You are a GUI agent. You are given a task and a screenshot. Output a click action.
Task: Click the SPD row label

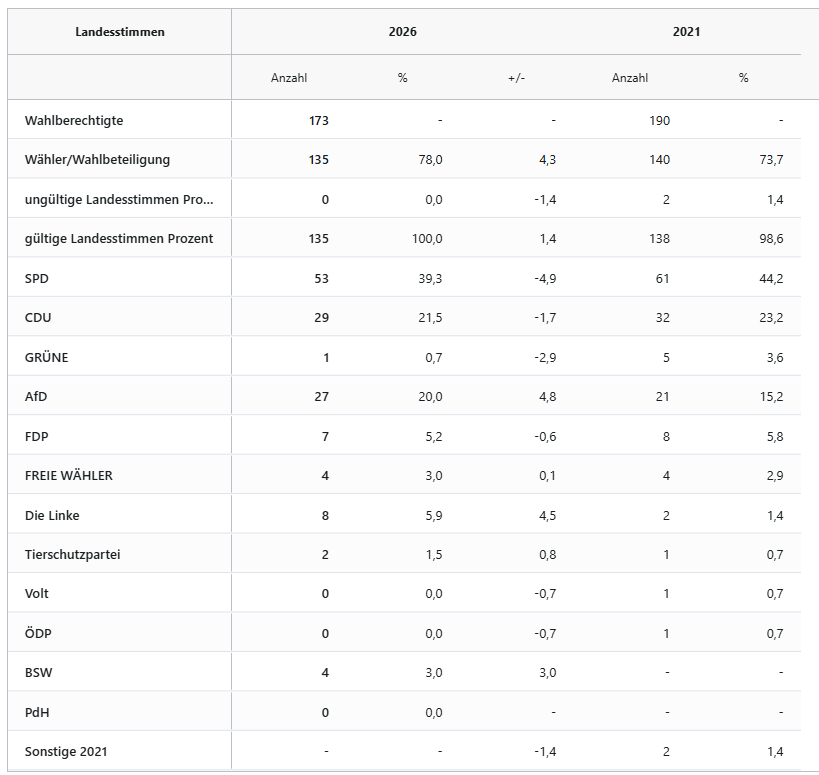[37, 278]
